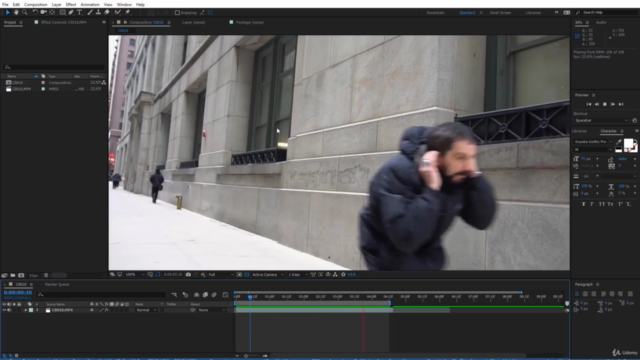The height and width of the screenshot is (360, 640).
Task: Expand C0010.MP4 layer properties triangle
Action: click(x=25, y=310)
